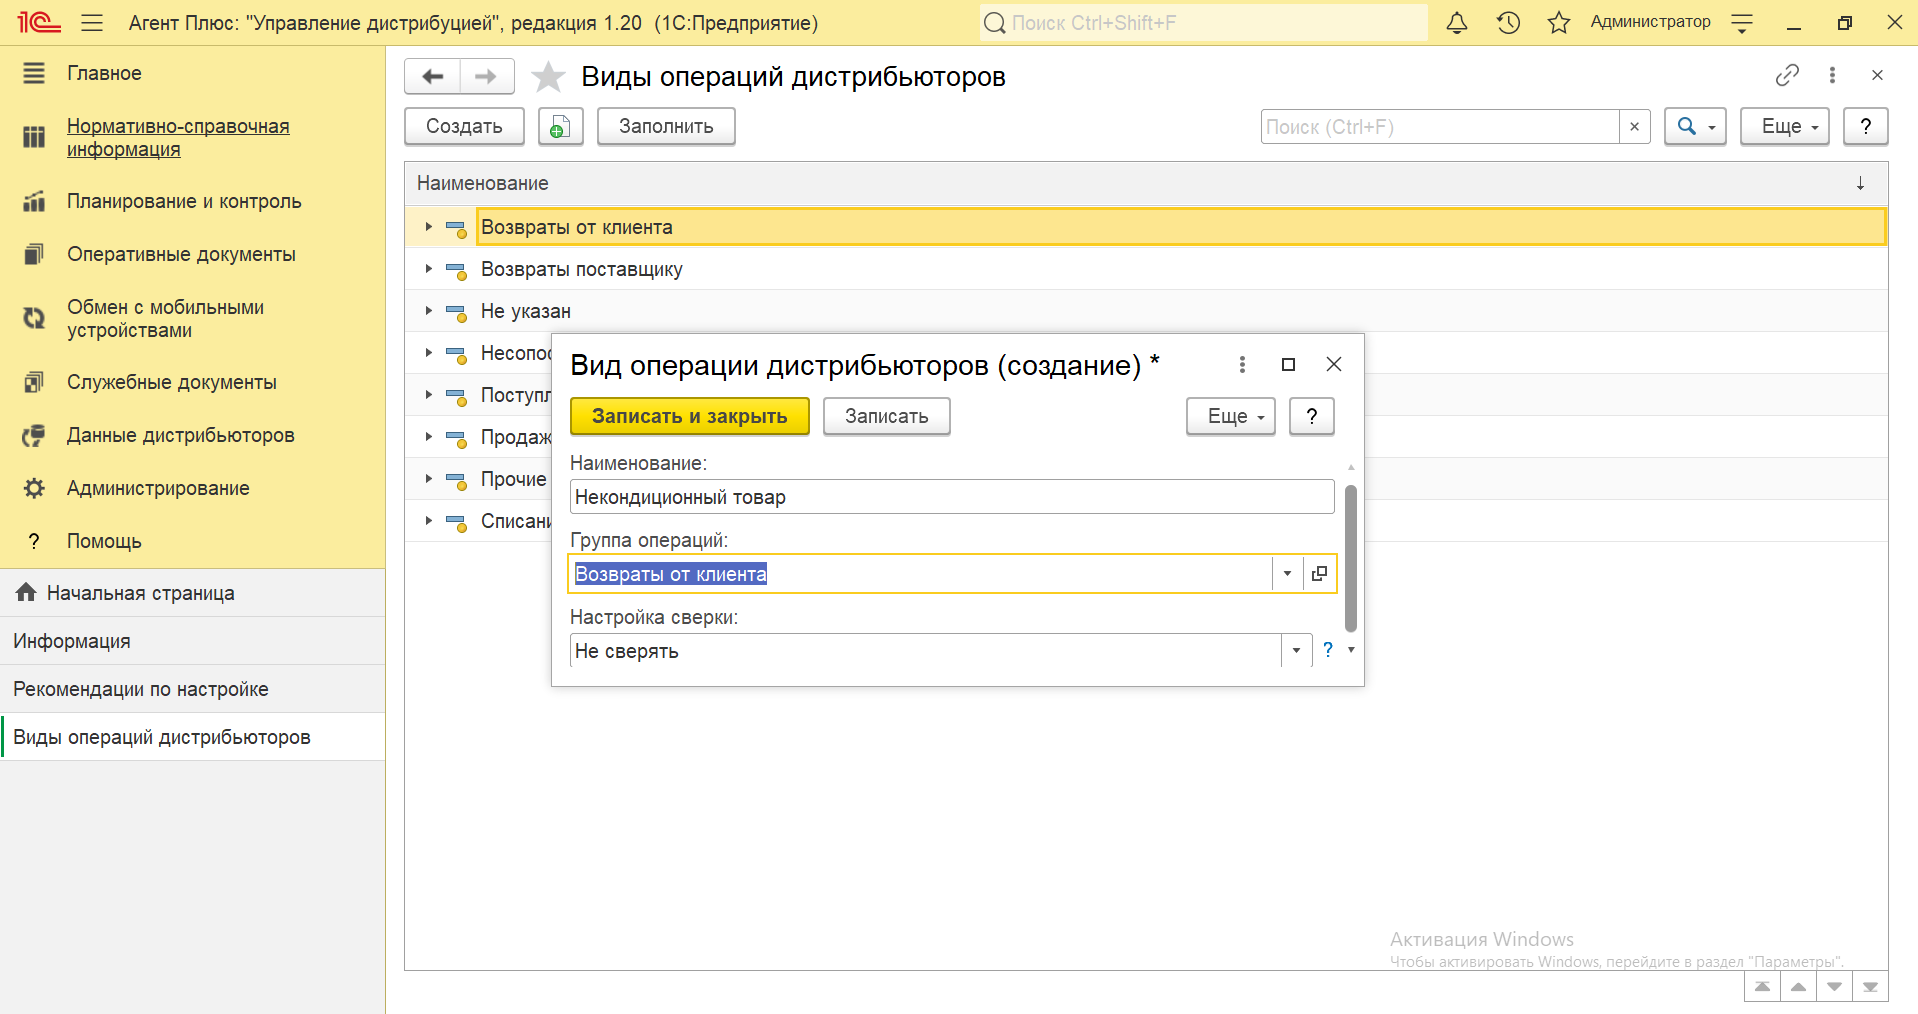Expand the Возвраты от клиента group
The width and height of the screenshot is (1918, 1014).
click(x=428, y=227)
